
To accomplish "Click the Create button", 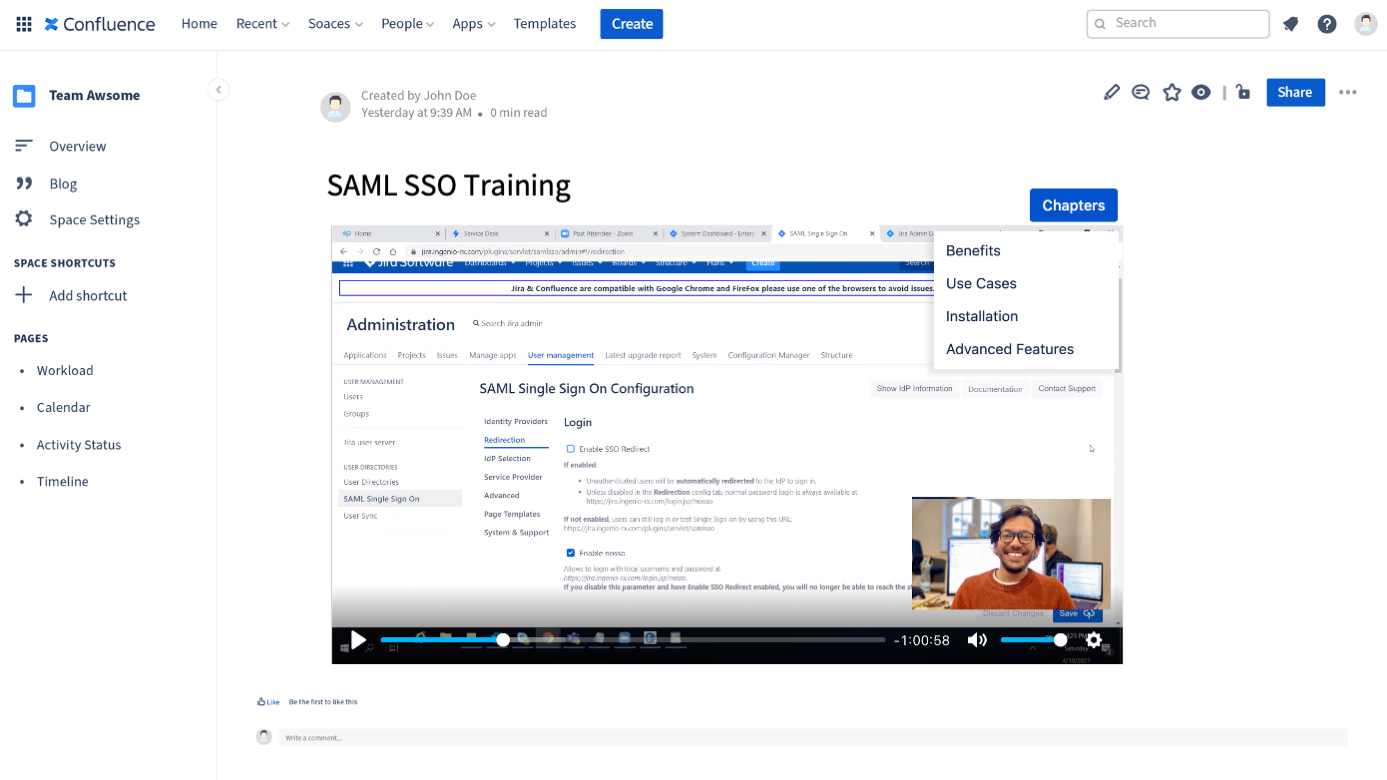I will 632,24.
